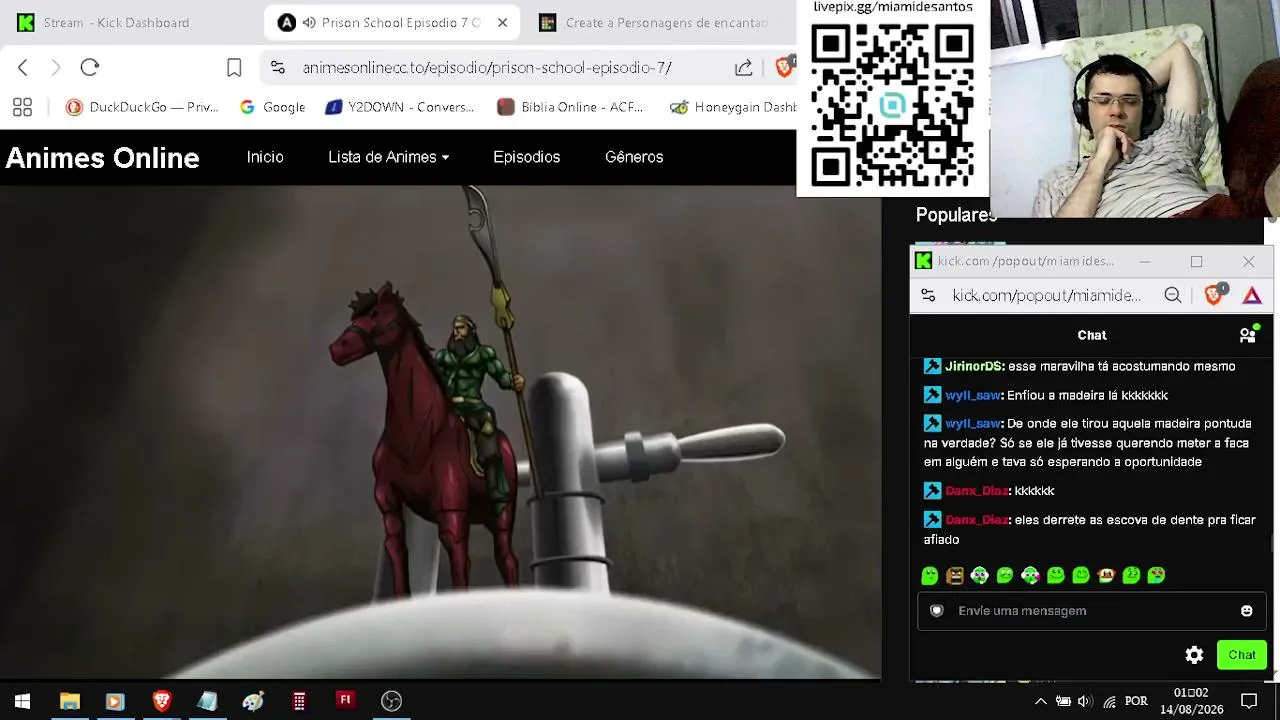Click message text 'Enfiou a madeira lá kkkkkkk'
The height and width of the screenshot is (720, 1280).
[x=1087, y=395]
